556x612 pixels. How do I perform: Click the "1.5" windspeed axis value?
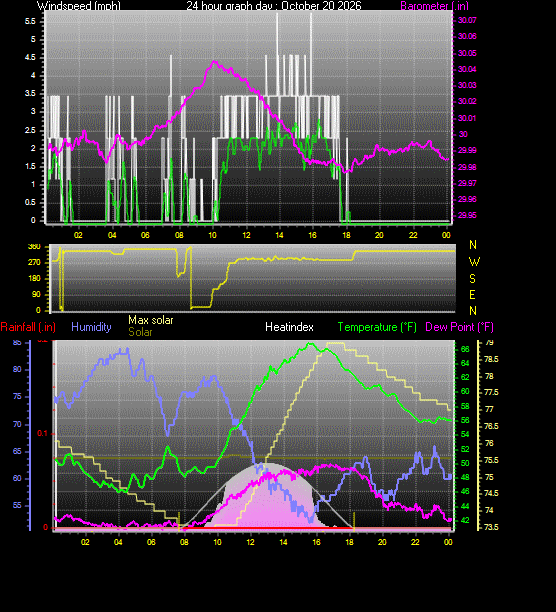click(x=30, y=167)
